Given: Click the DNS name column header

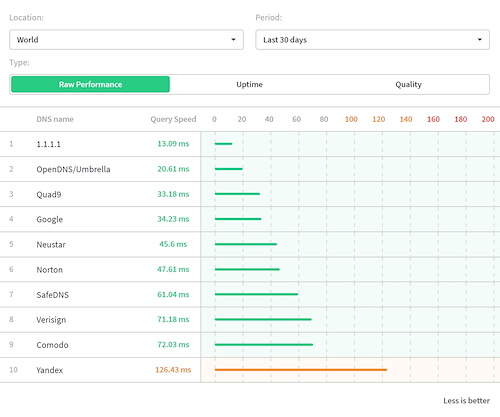Looking at the screenshot, I should (55, 119).
